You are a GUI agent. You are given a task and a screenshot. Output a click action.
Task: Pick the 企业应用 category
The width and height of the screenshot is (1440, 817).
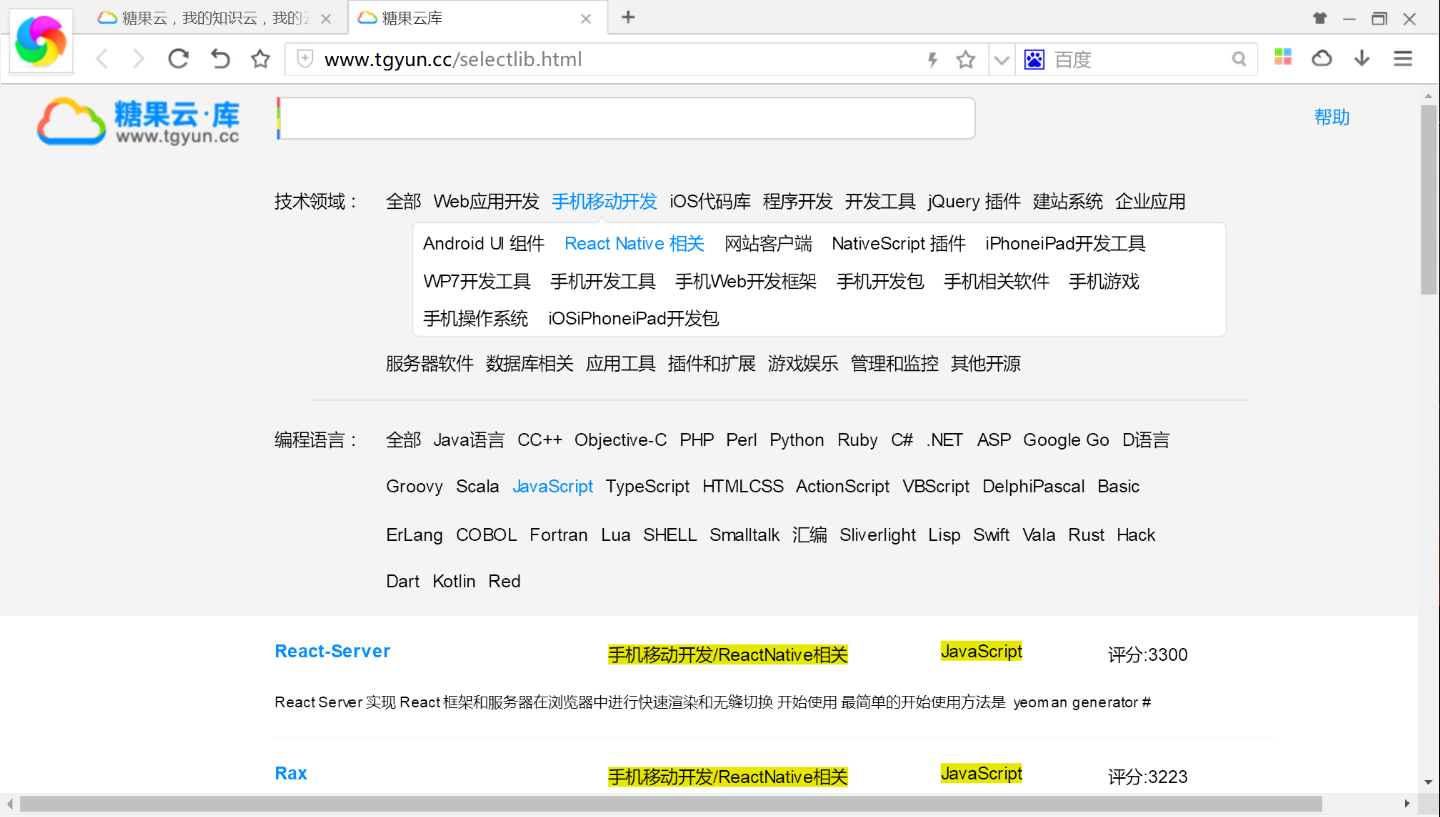tap(1150, 201)
